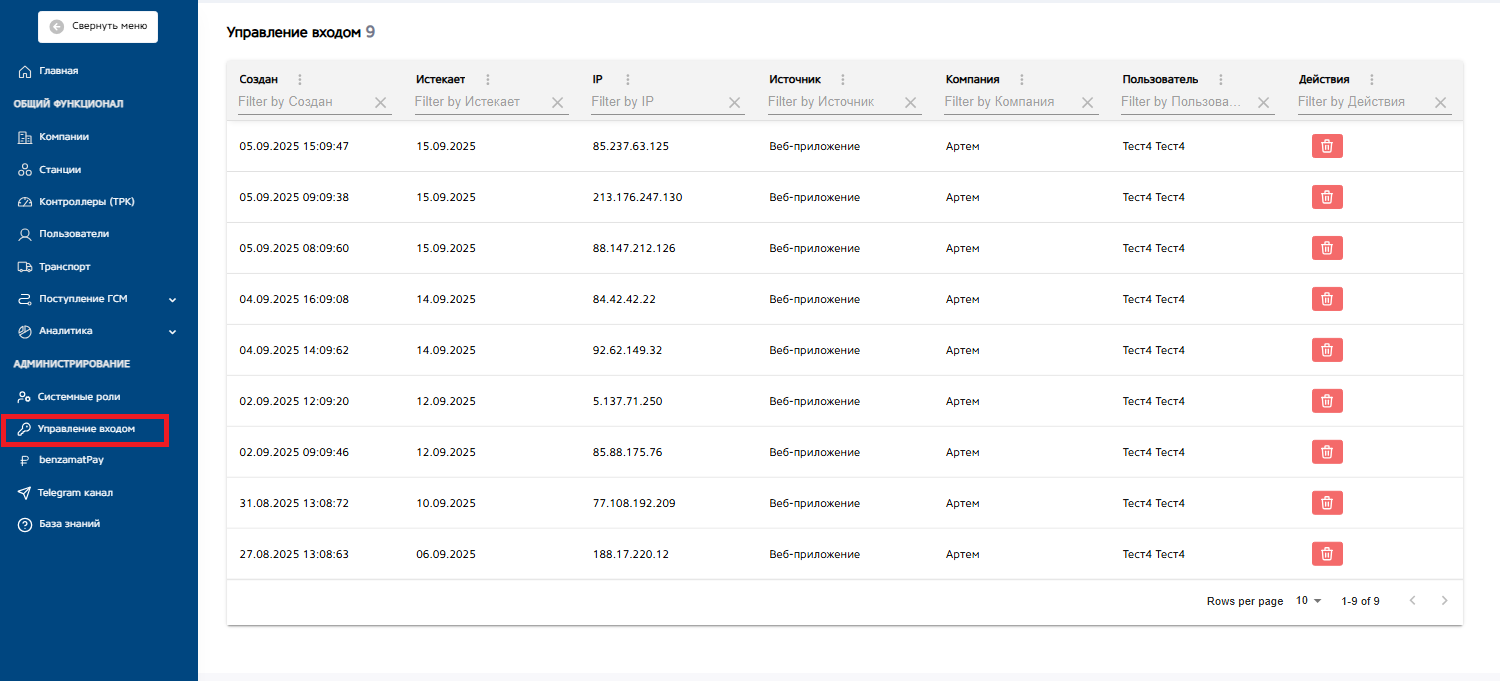Delete the session with IP 188.17.220.12

click(x=1327, y=554)
